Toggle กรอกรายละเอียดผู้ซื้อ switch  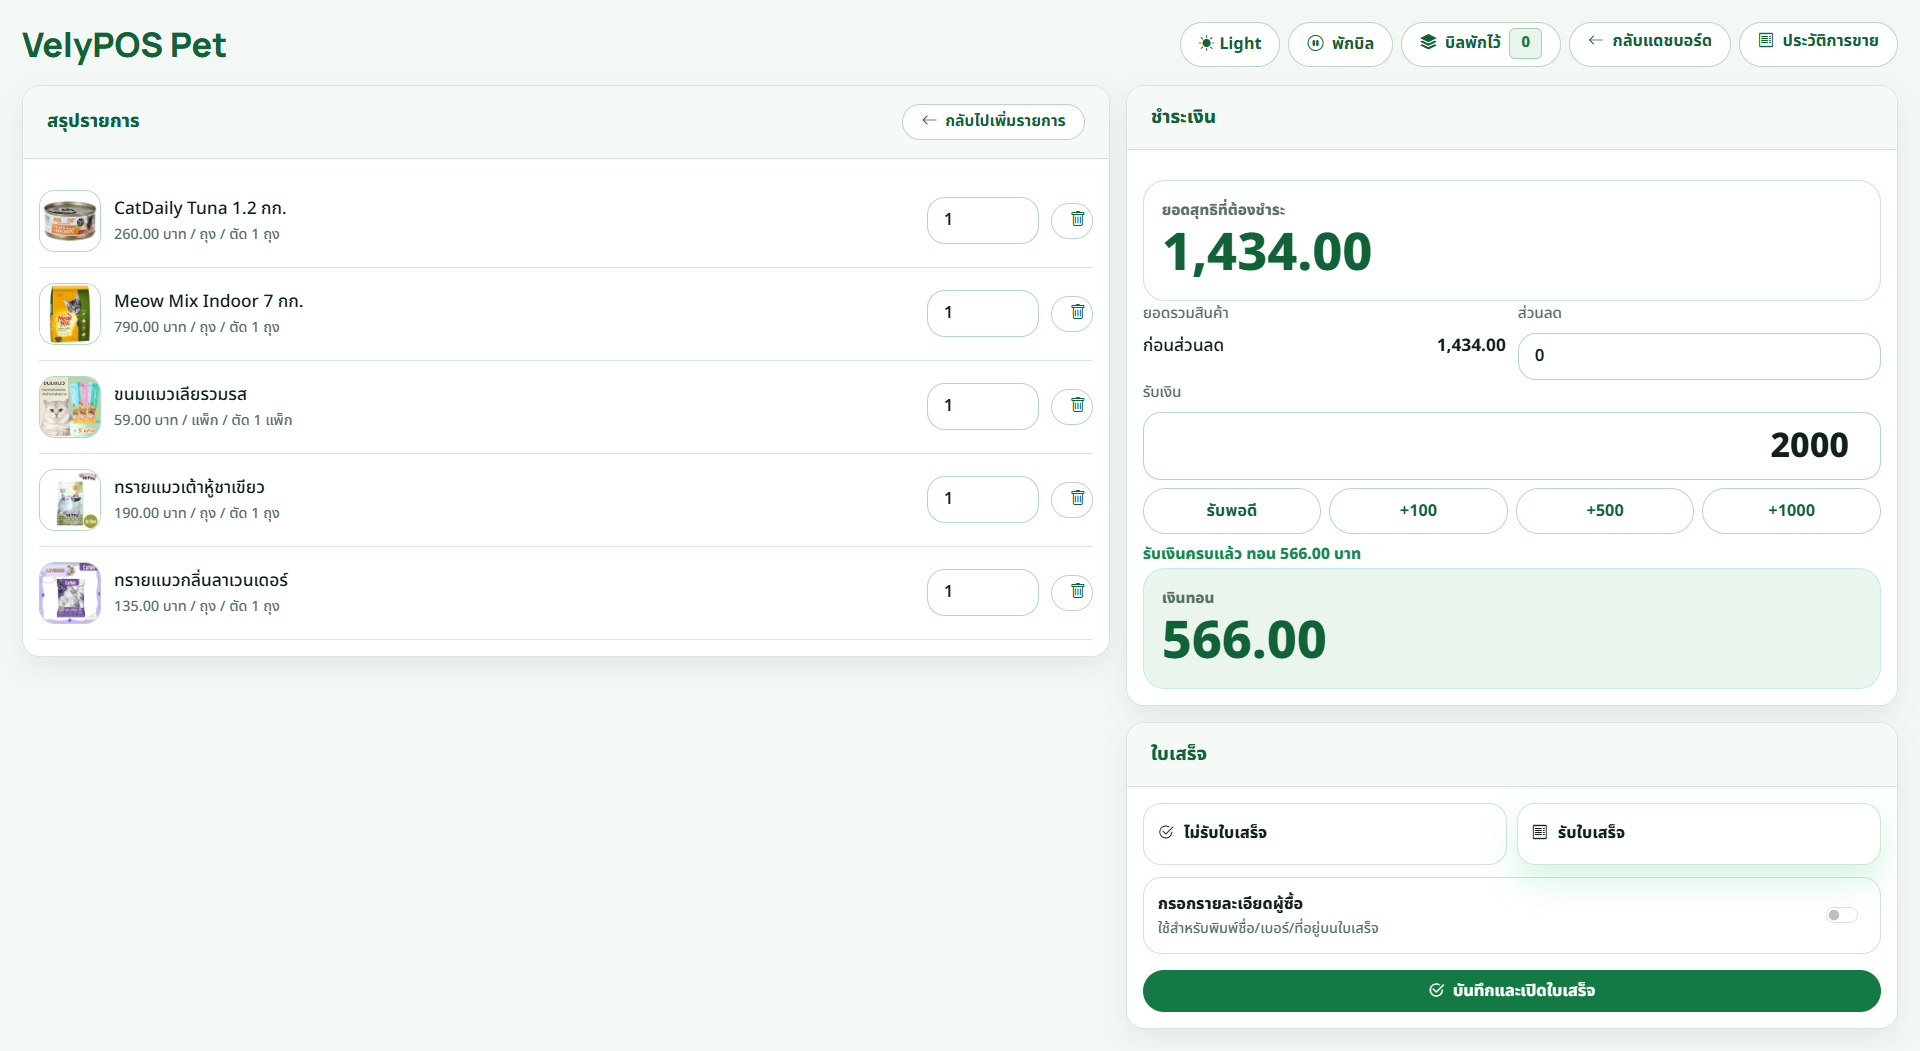tap(1841, 915)
